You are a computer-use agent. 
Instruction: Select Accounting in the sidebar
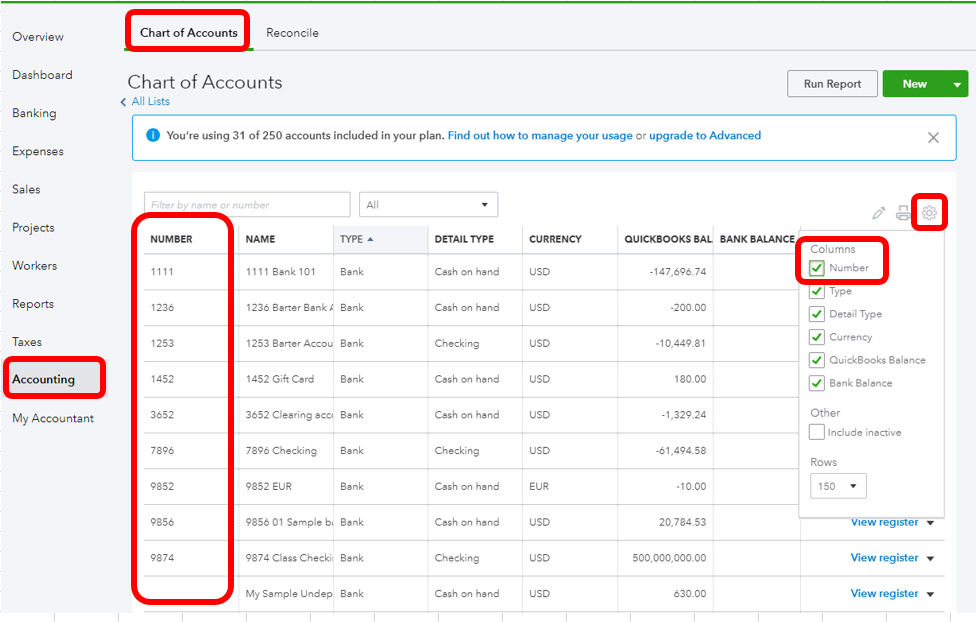pos(44,379)
